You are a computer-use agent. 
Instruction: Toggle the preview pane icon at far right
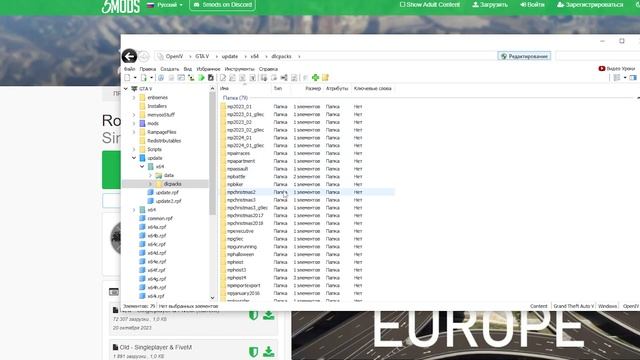[x=633, y=78]
